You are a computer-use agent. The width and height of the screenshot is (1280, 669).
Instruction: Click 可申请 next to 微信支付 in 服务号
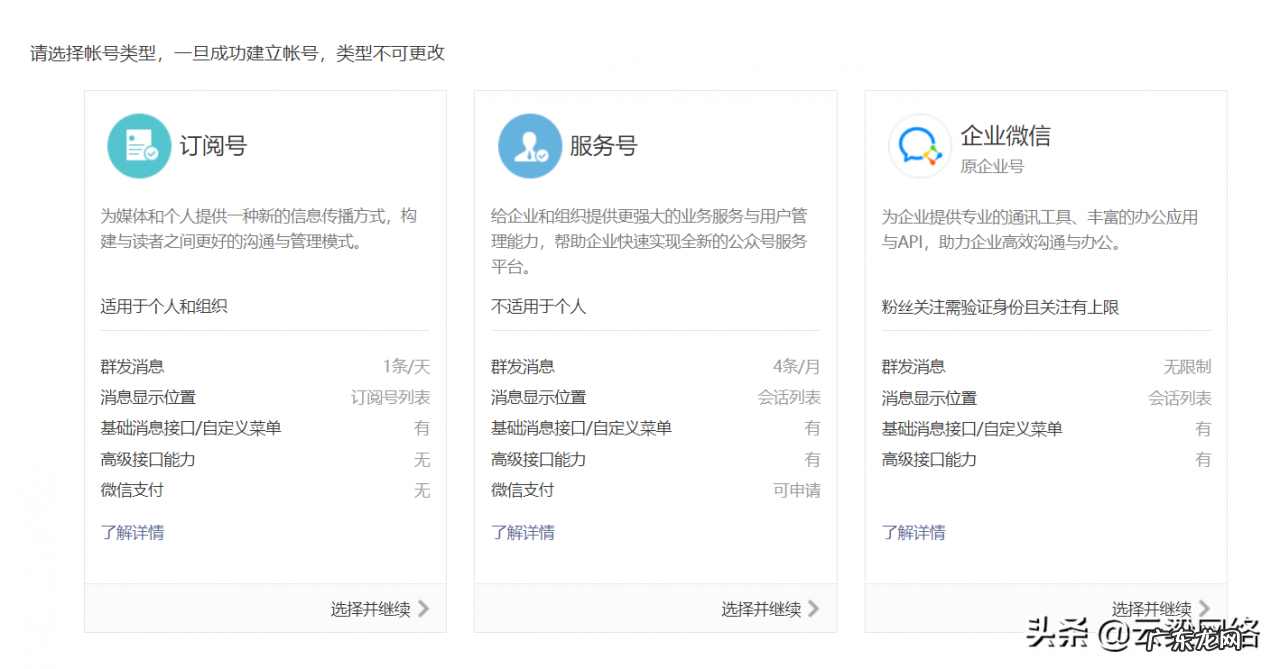[x=795, y=491]
